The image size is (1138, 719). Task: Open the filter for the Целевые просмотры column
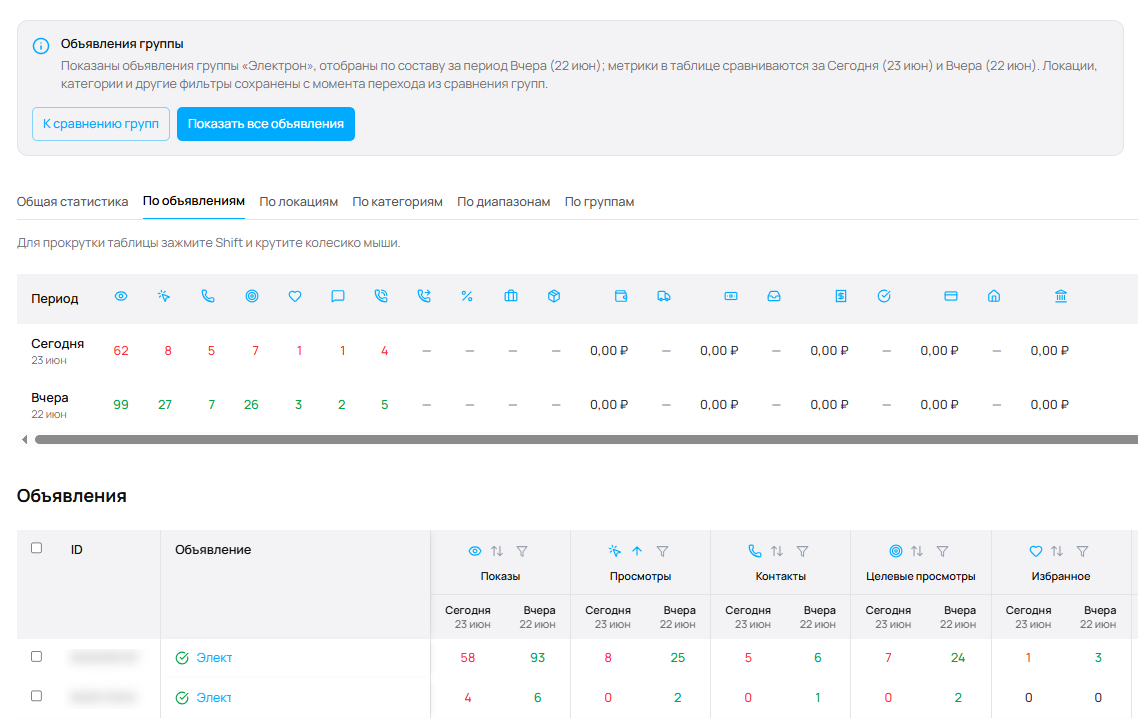942,551
